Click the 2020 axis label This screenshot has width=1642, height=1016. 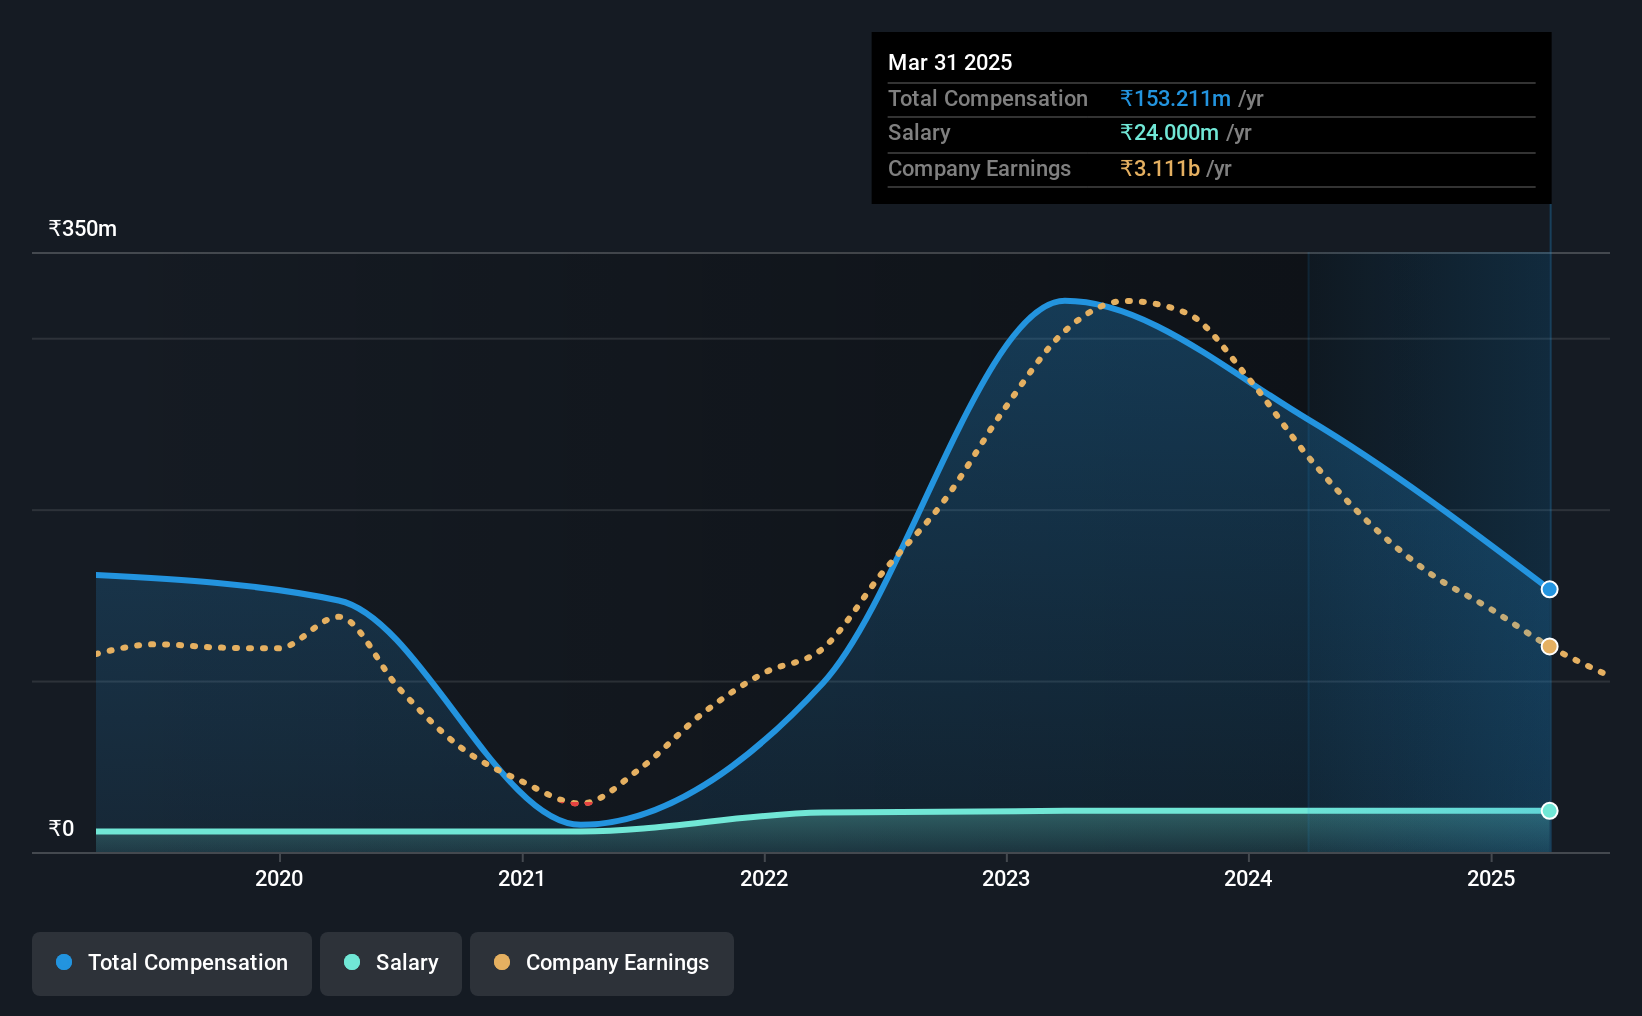tap(279, 878)
